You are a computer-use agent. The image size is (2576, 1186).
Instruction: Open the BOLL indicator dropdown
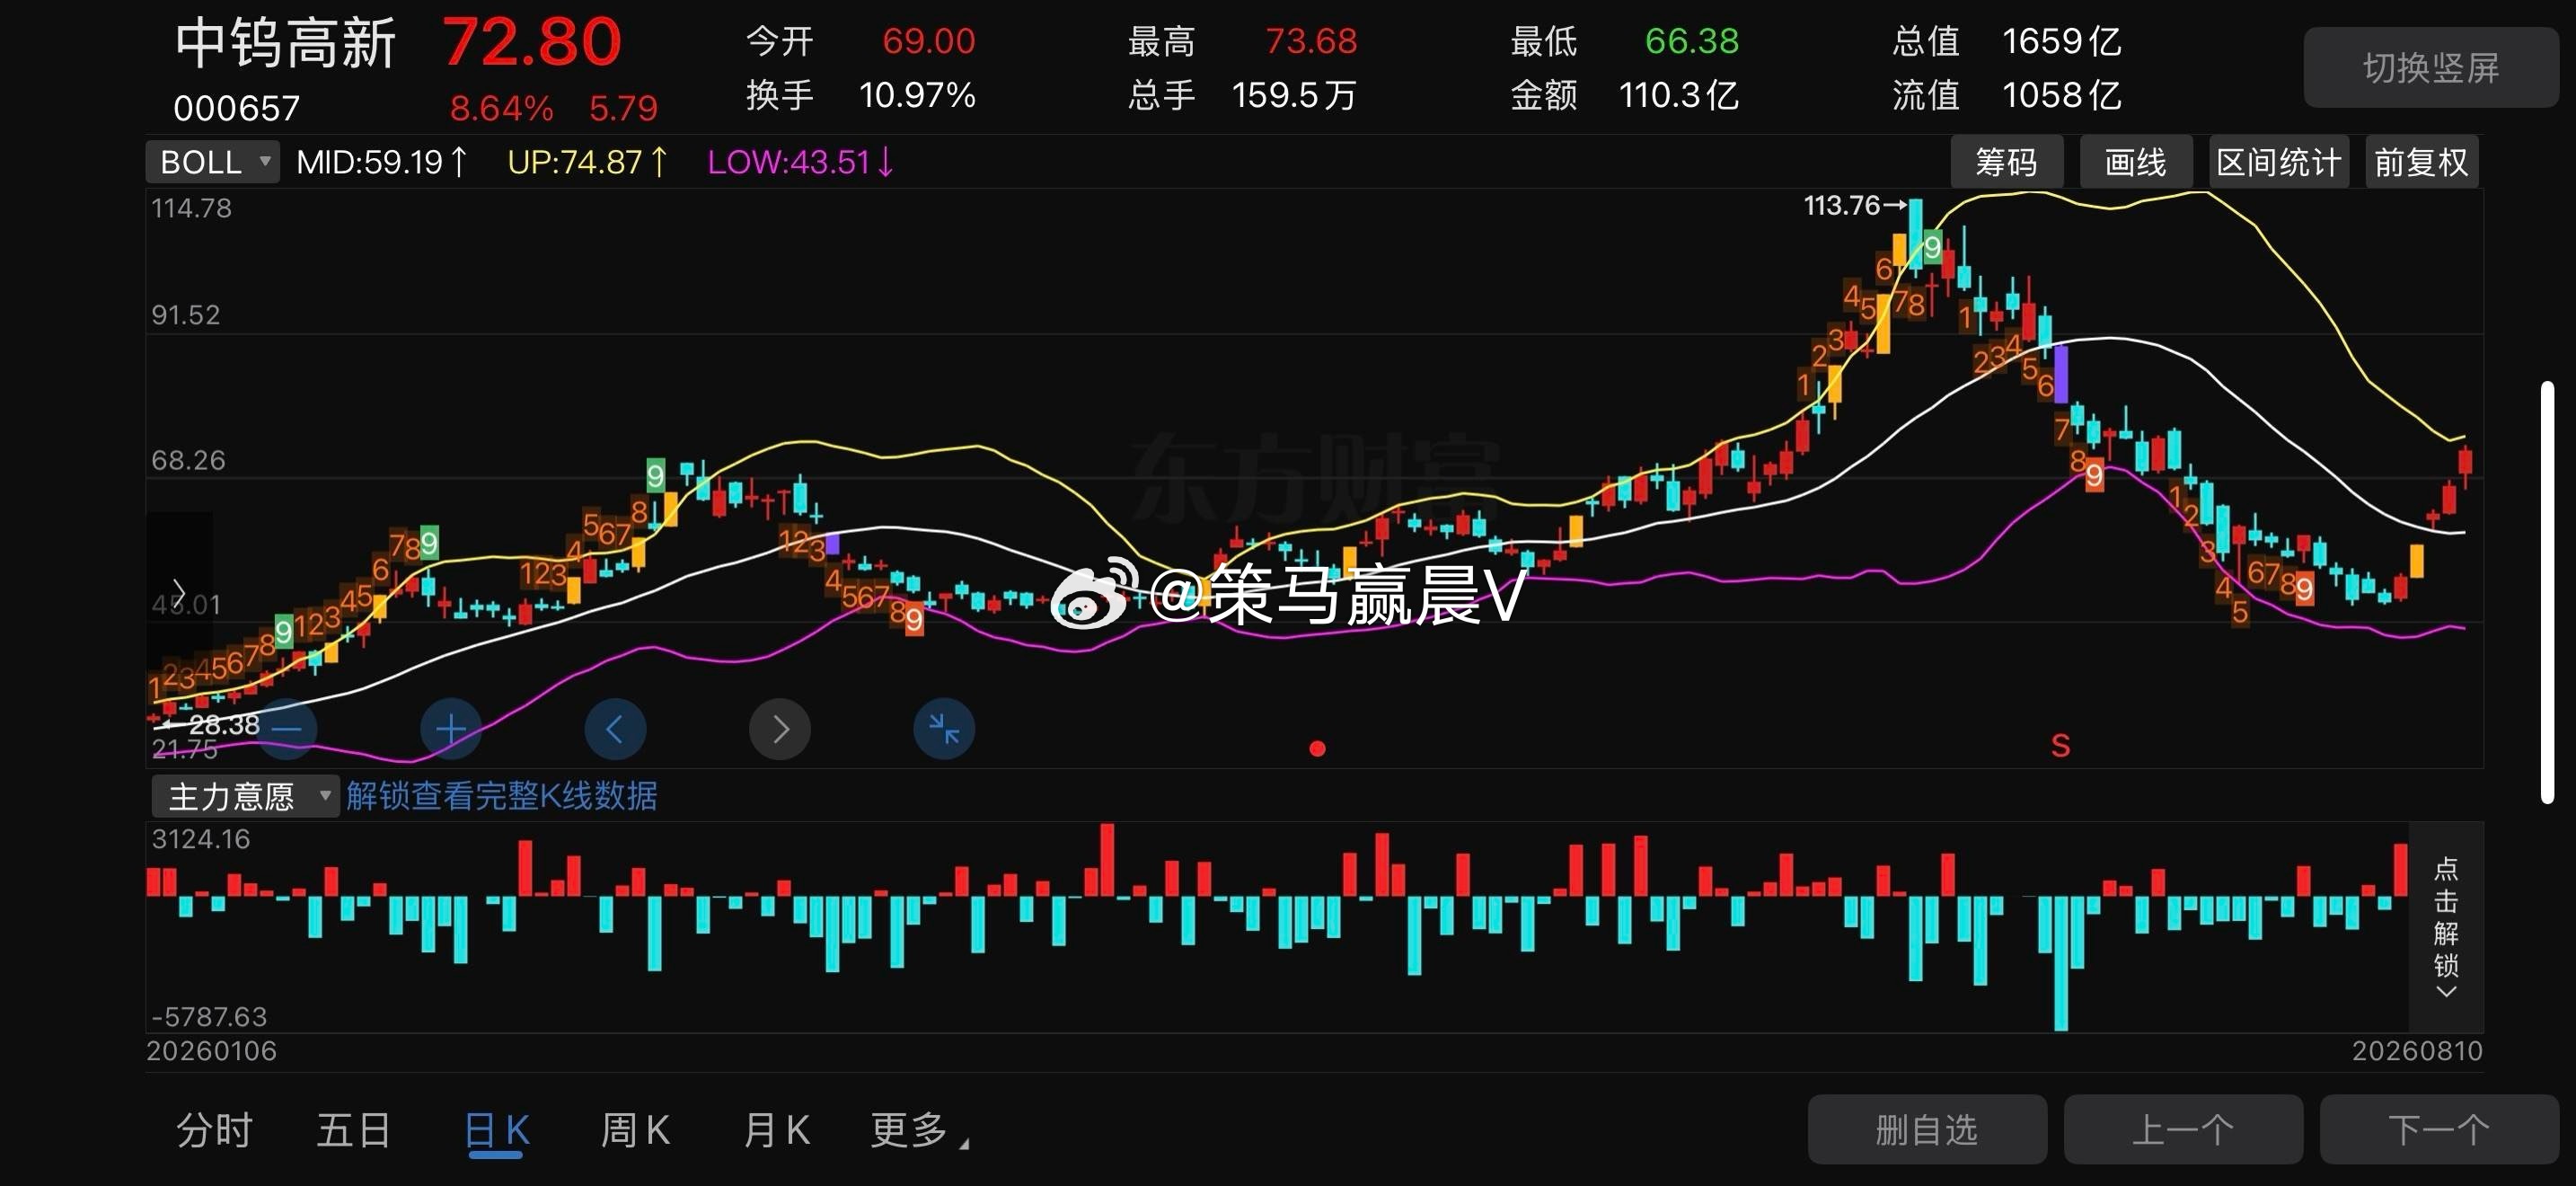click(x=213, y=162)
